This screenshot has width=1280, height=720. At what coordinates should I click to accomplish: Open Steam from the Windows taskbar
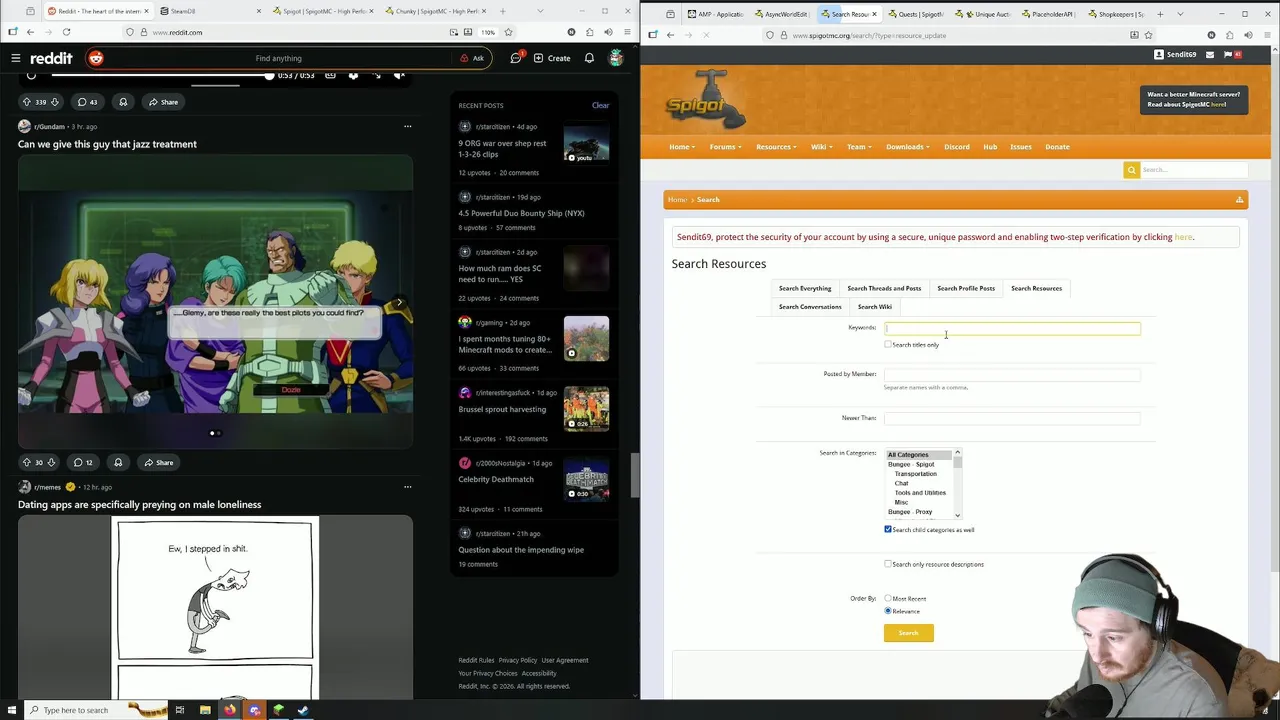point(303,710)
